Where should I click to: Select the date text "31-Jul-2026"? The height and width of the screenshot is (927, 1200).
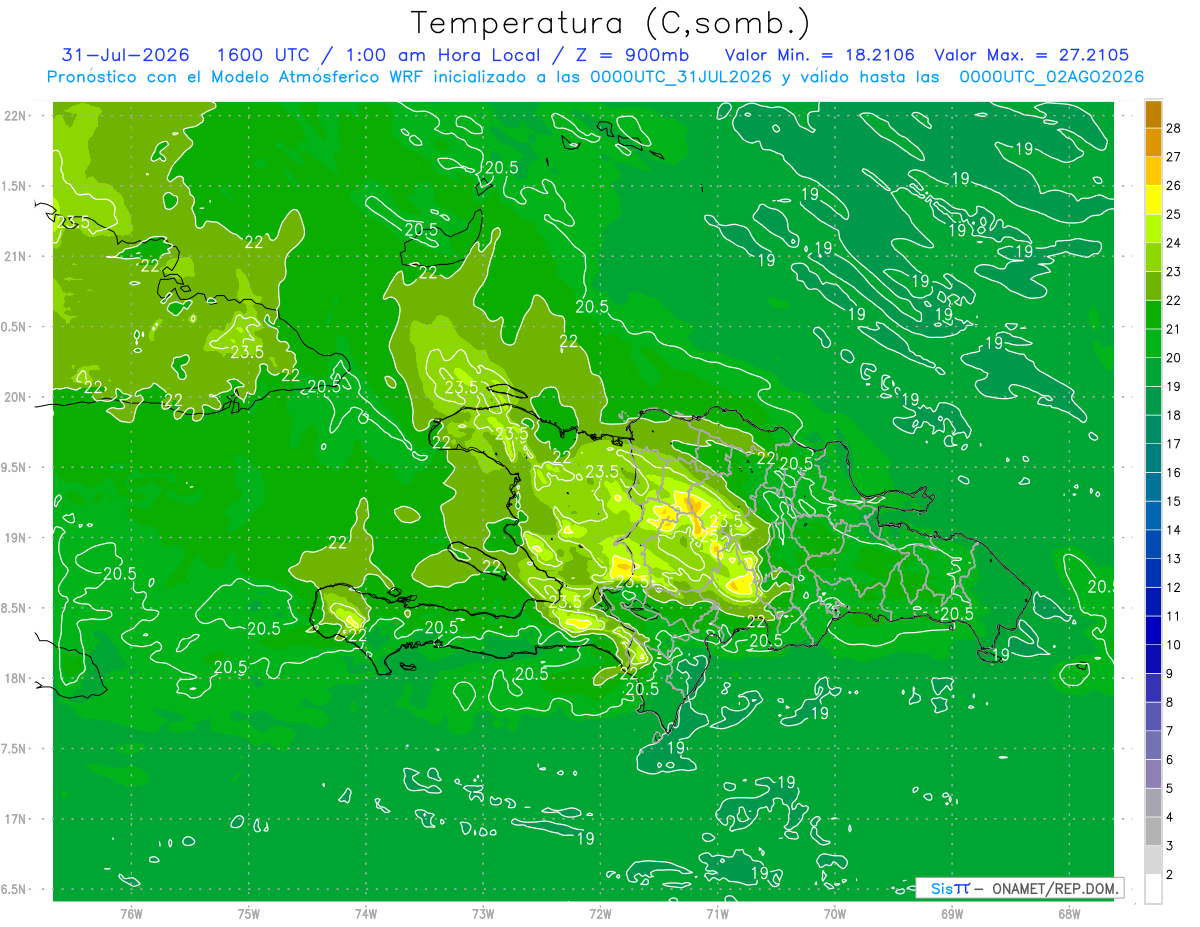tap(125, 55)
